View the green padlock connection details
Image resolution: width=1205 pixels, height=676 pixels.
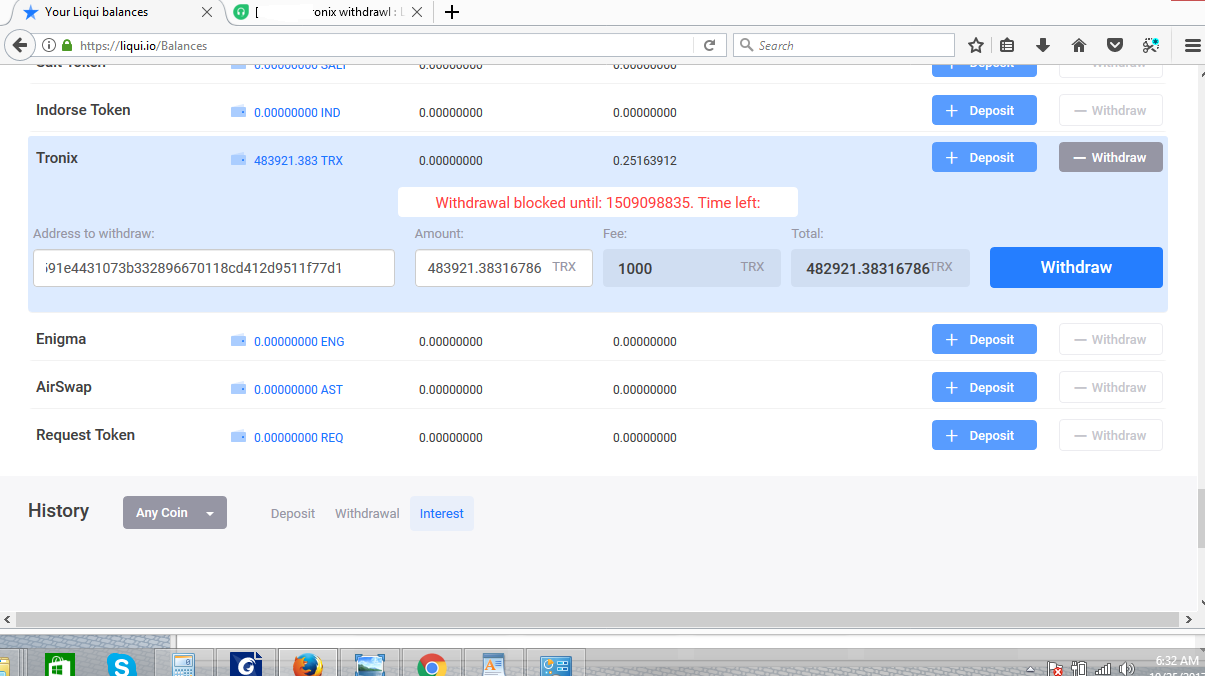(x=67, y=46)
